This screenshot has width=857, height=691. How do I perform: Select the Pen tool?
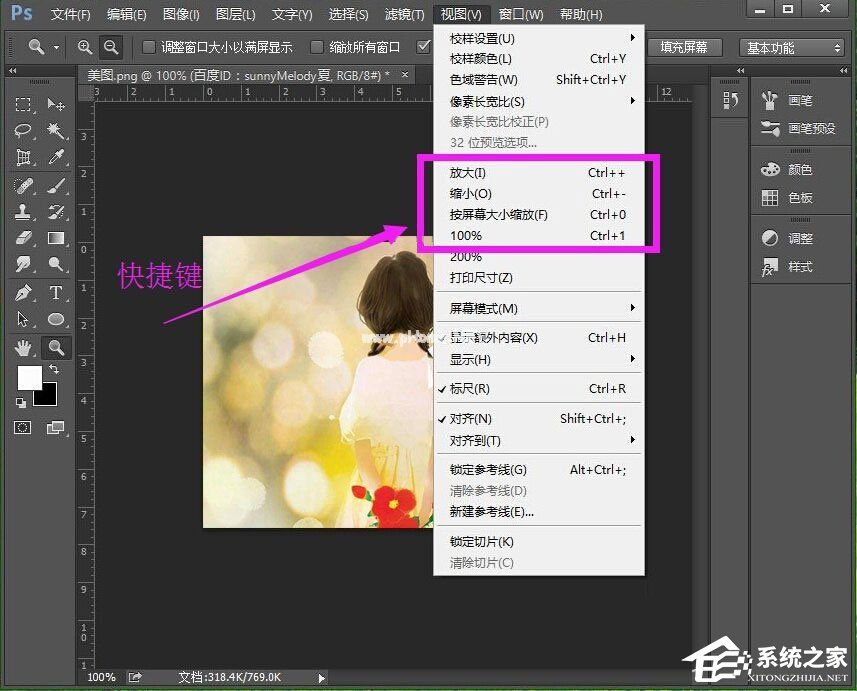click(x=23, y=292)
